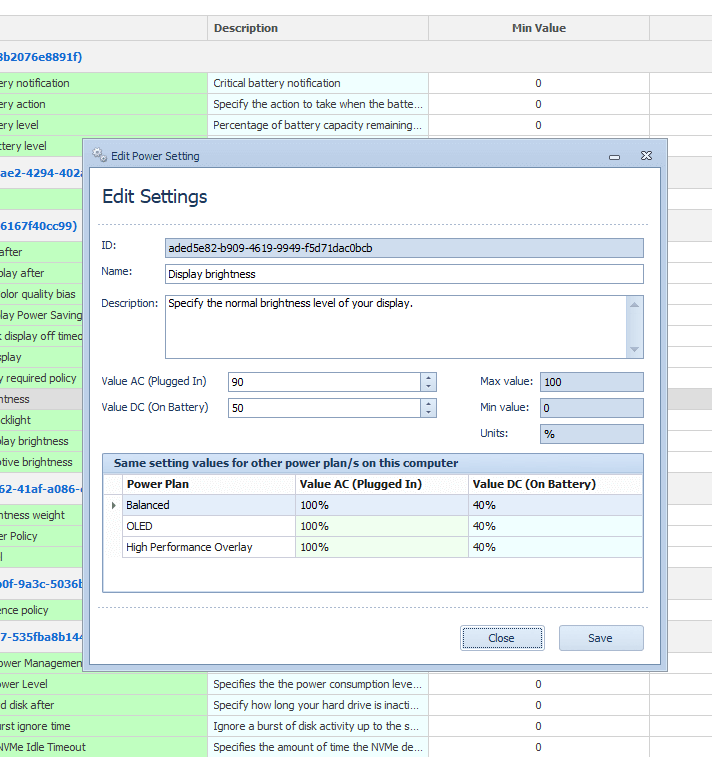Select the 'NVMe Idle Timeout' setting row
Image resolution: width=712 pixels, height=757 pixels.
[x=104, y=747]
